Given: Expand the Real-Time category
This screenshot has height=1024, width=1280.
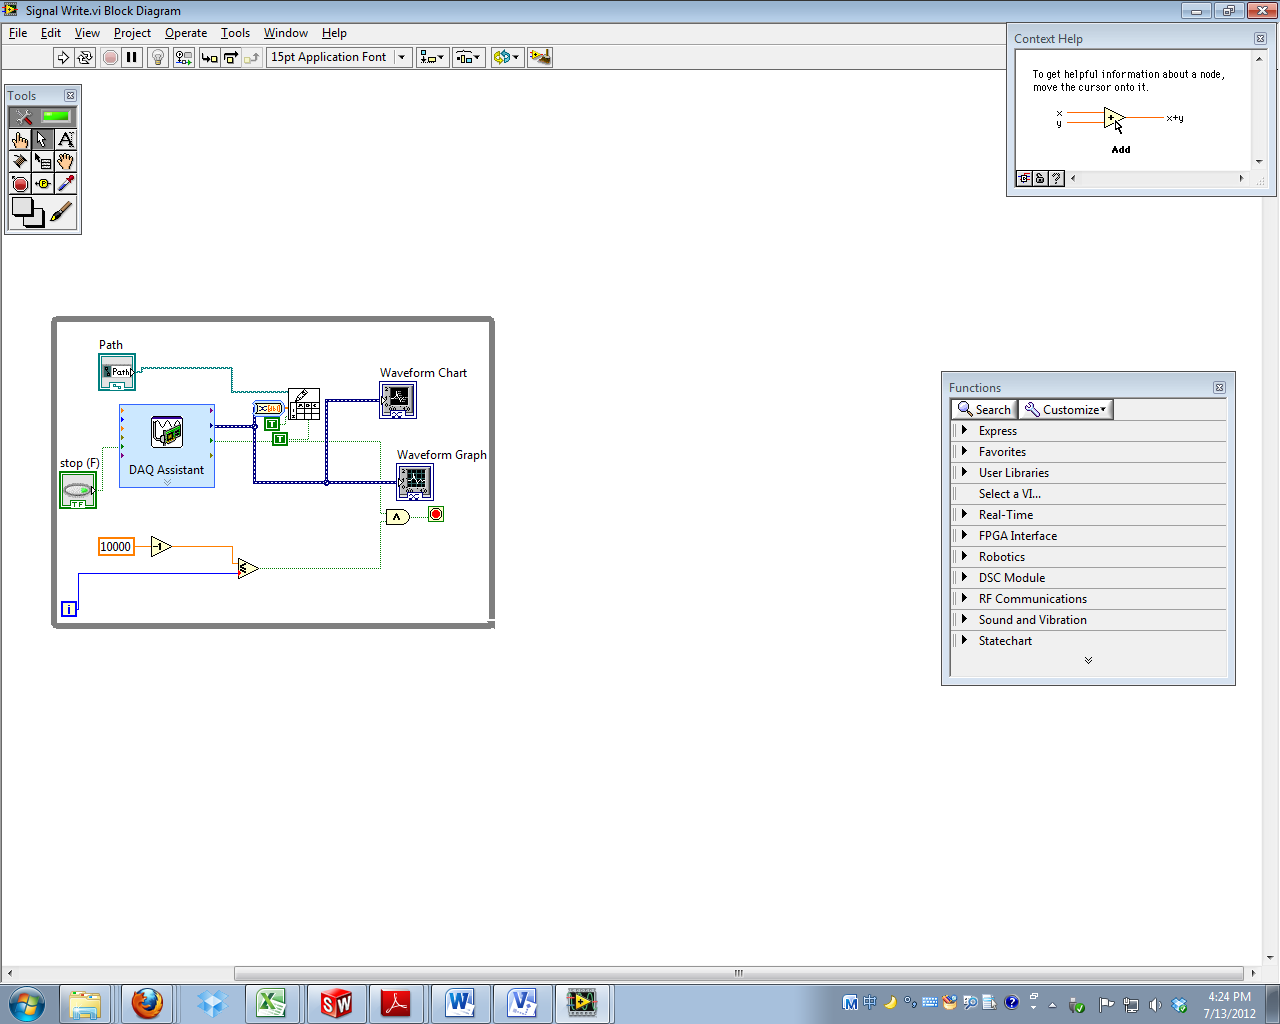Looking at the screenshot, I should pos(1089,515).
